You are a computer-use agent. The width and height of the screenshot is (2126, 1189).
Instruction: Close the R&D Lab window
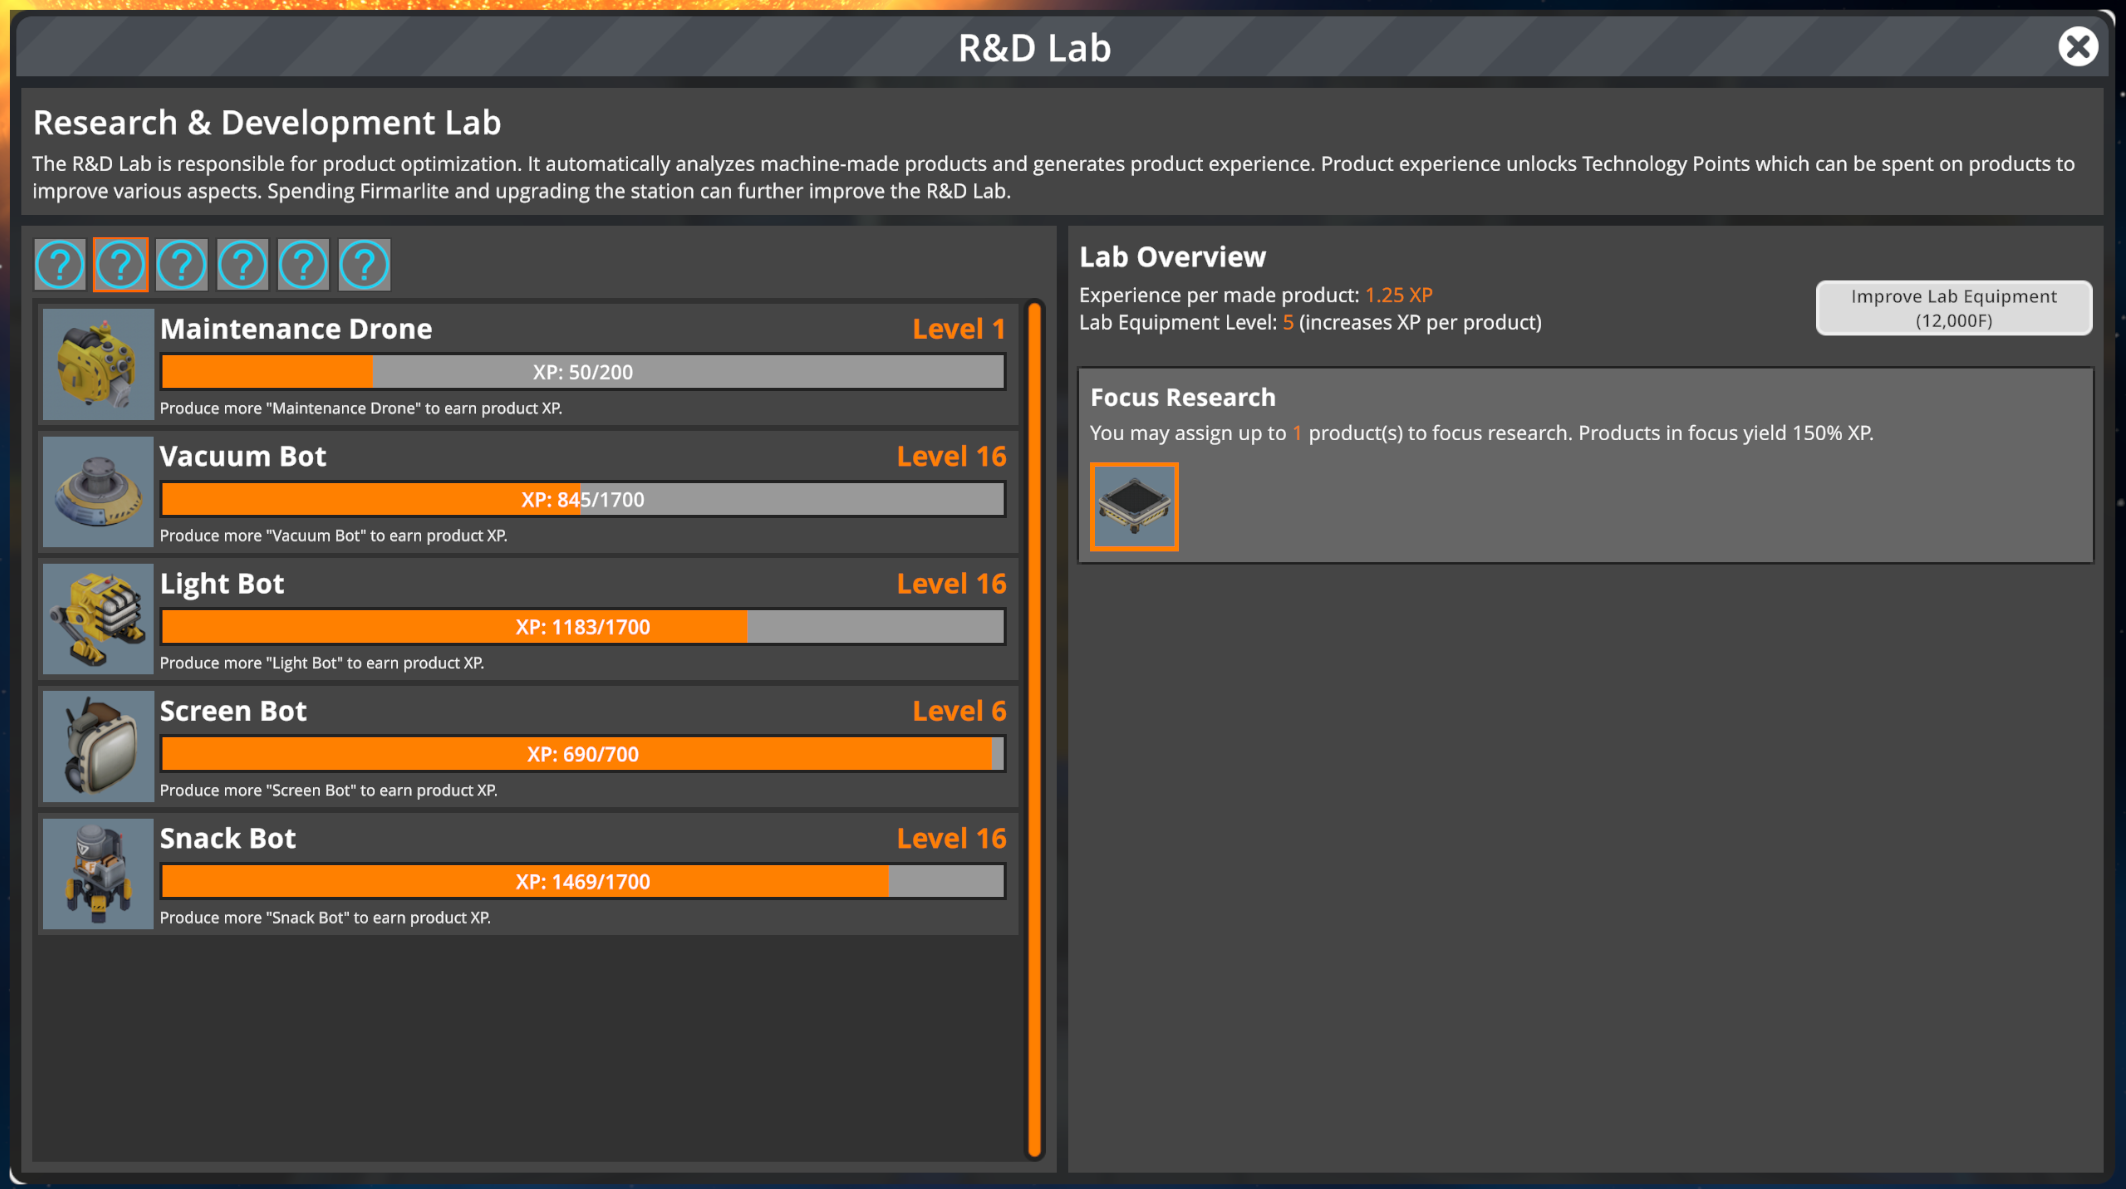[x=2077, y=47]
